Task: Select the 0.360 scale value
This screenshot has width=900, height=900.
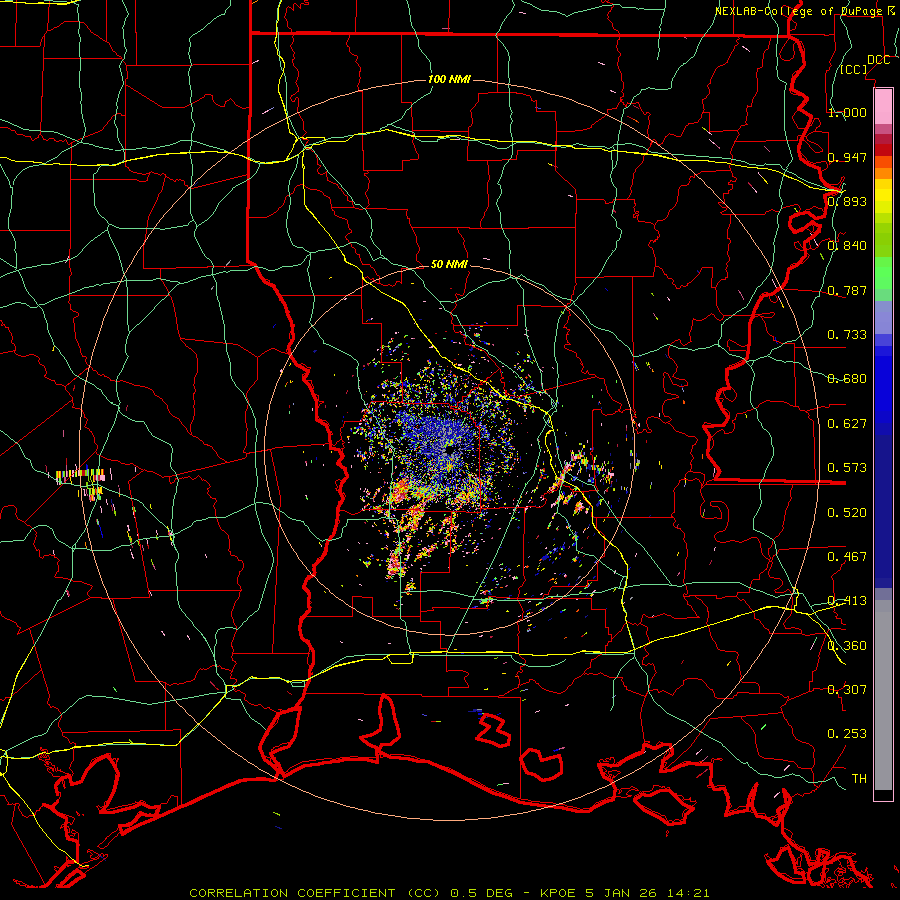Action: 847,645
